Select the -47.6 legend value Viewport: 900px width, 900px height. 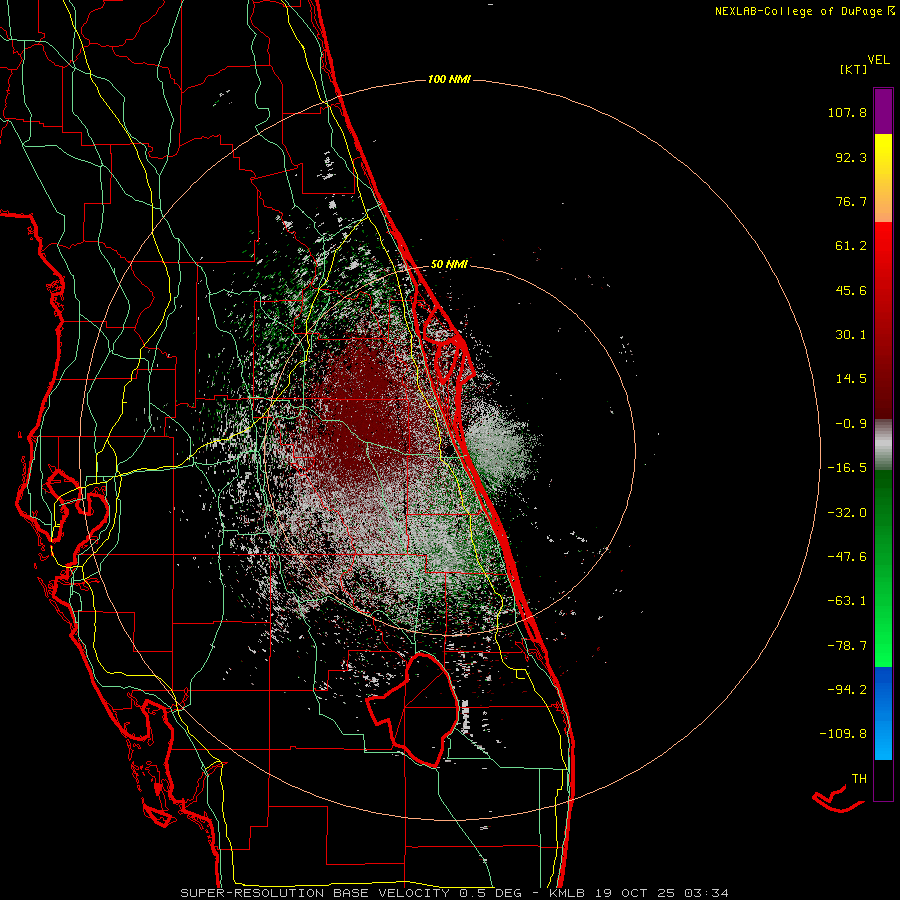click(847, 557)
